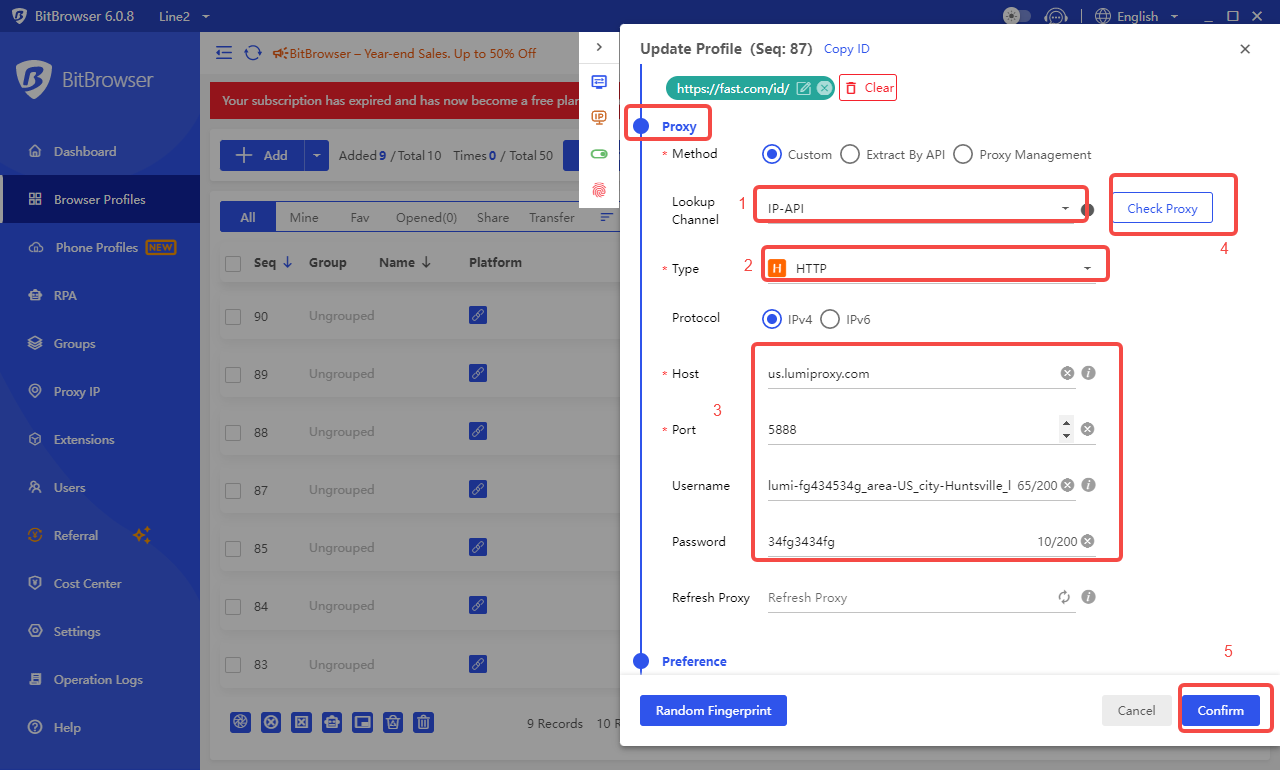Tick the checkbox for profile 90
The image size is (1280, 770).
[x=233, y=316]
